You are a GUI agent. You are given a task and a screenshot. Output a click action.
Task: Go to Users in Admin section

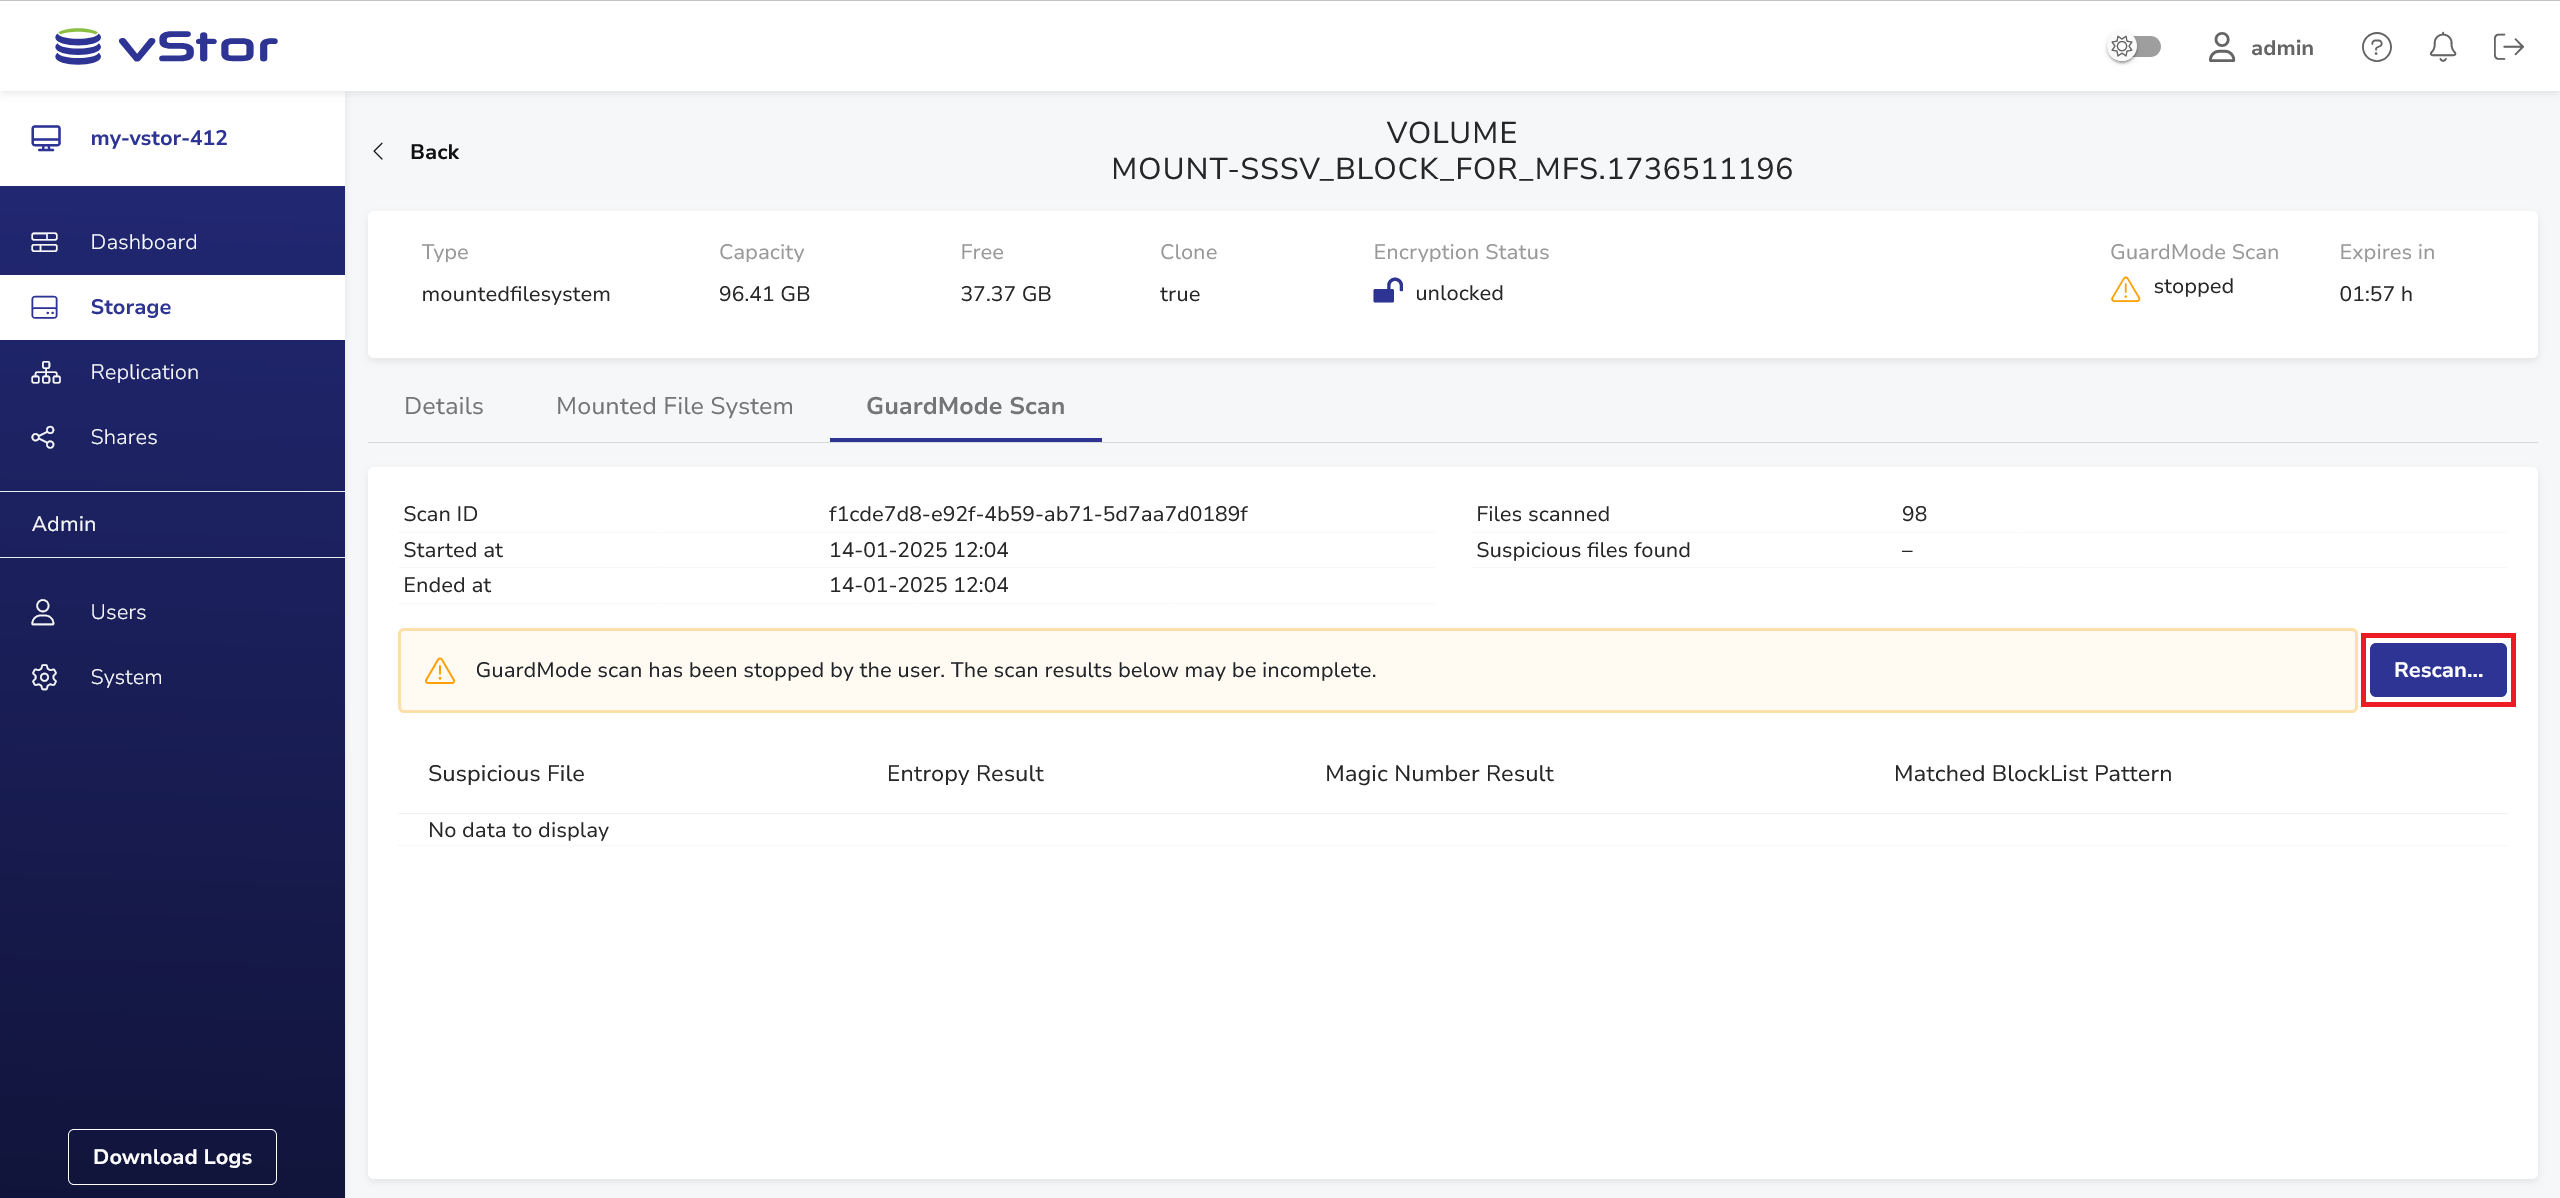(118, 612)
